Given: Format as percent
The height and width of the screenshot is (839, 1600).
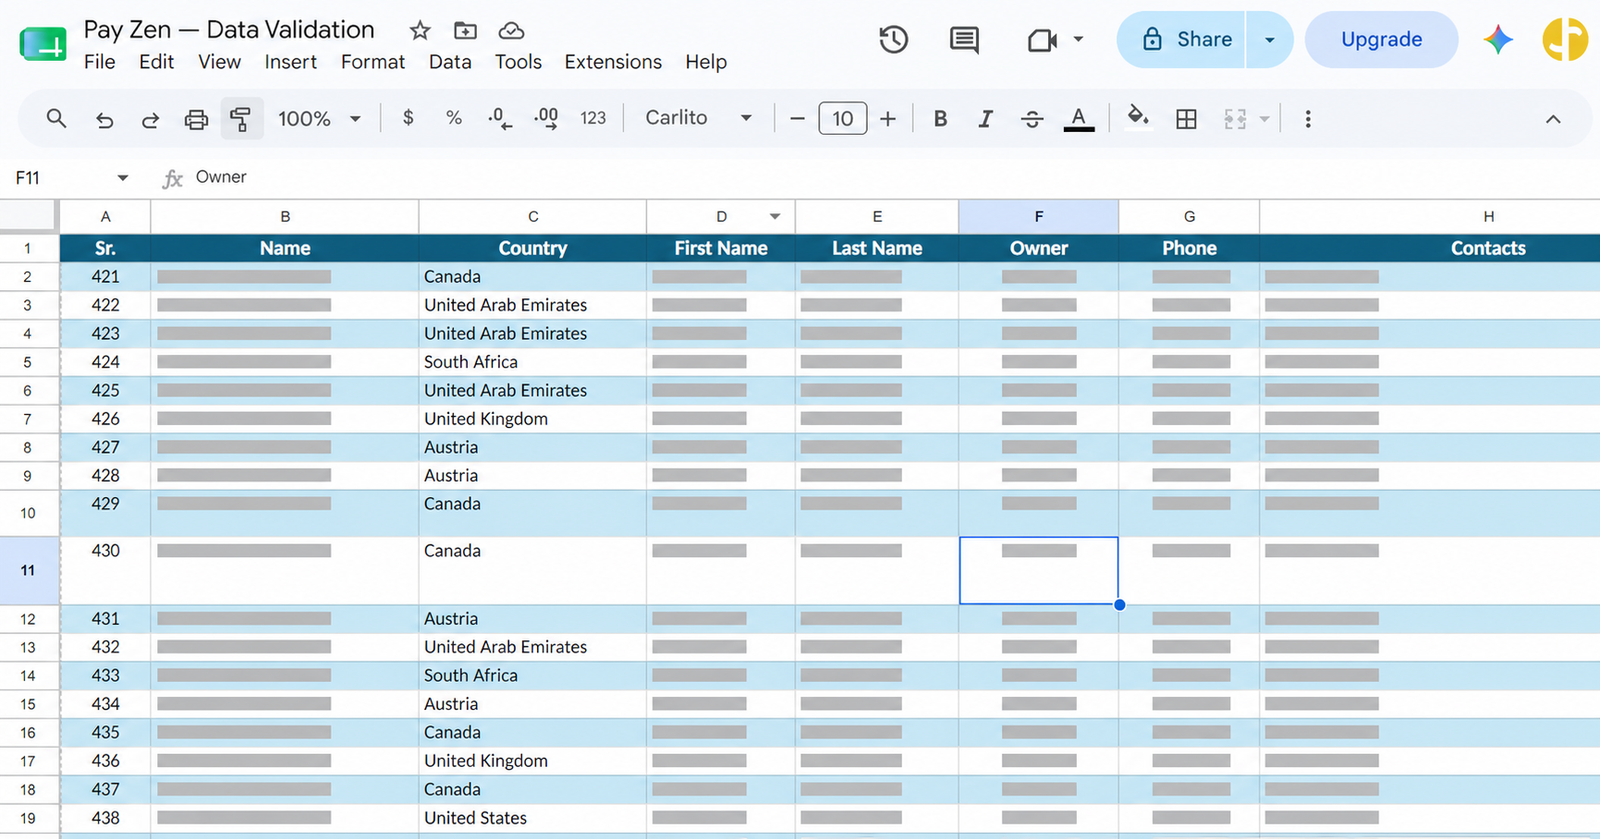Looking at the screenshot, I should [454, 118].
